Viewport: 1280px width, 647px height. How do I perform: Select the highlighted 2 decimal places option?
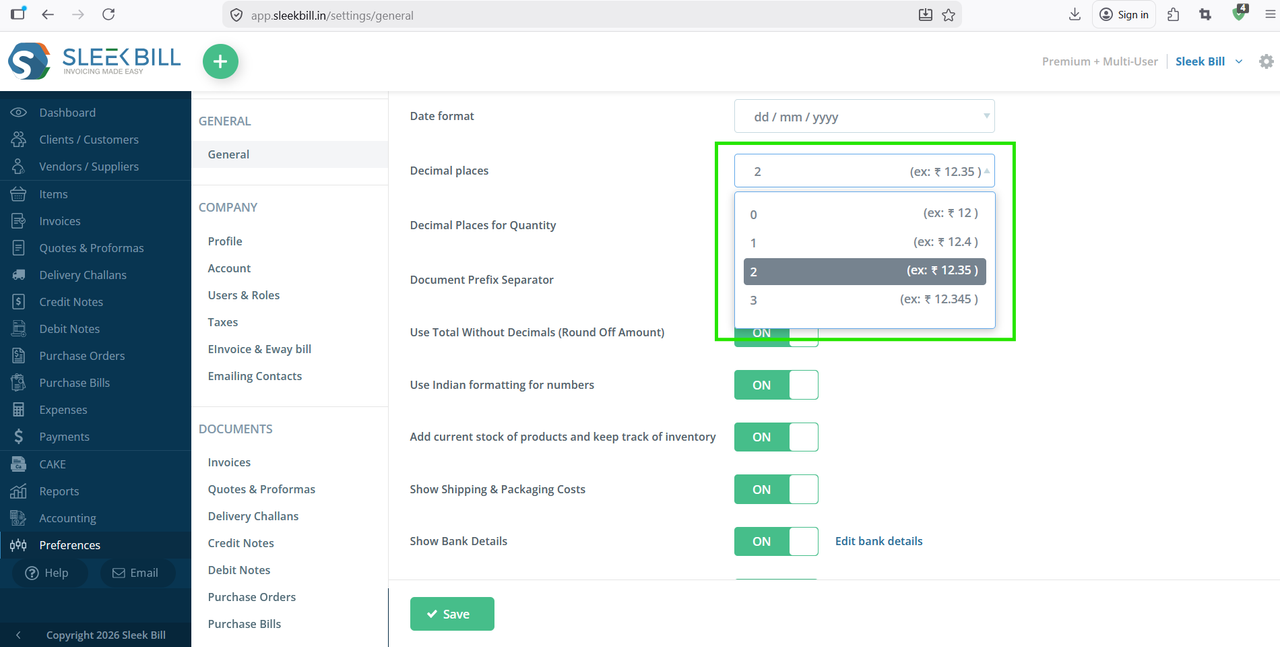point(865,271)
